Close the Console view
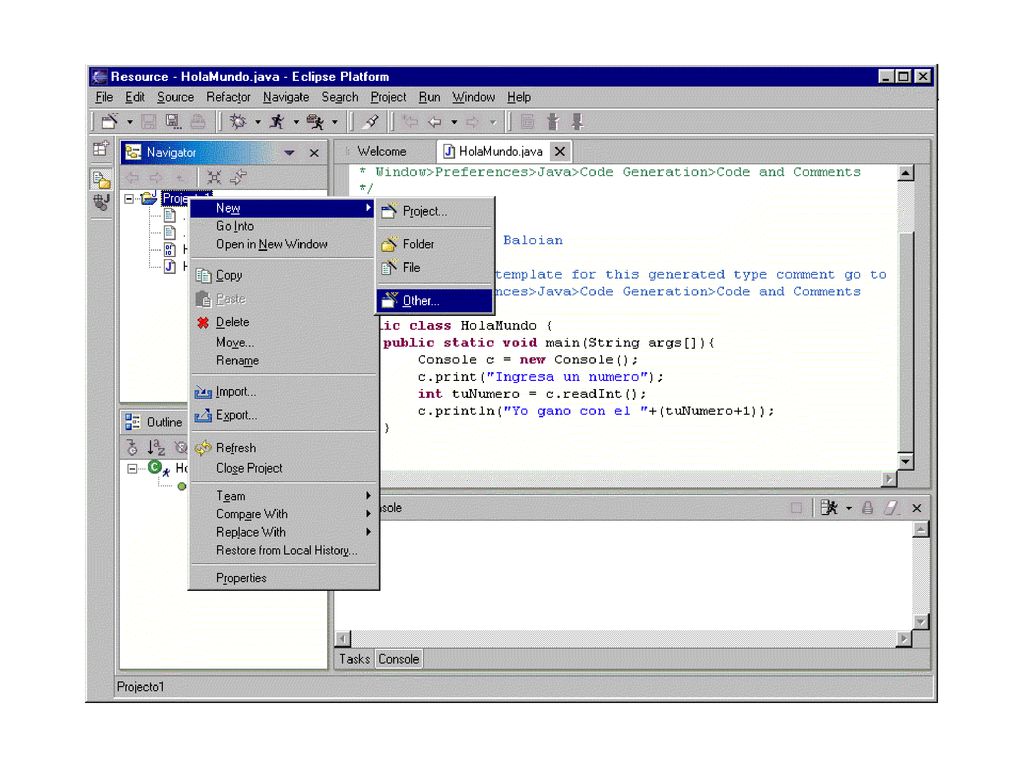Image resolution: width=1024 pixels, height=768 pixels. click(917, 508)
